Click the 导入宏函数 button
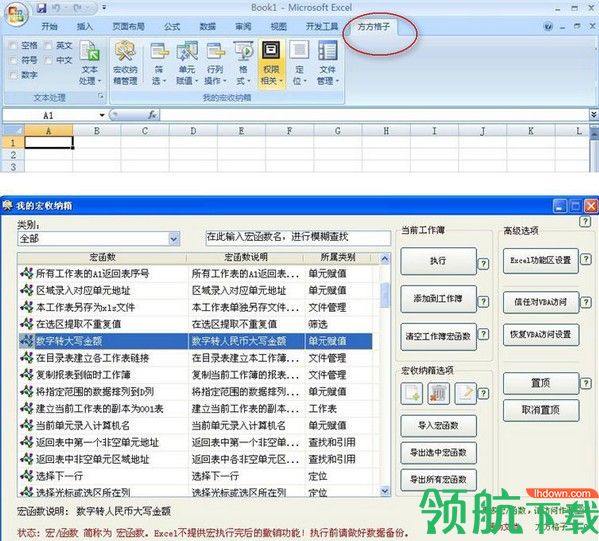The height and width of the screenshot is (541, 599). coord(438,425)
